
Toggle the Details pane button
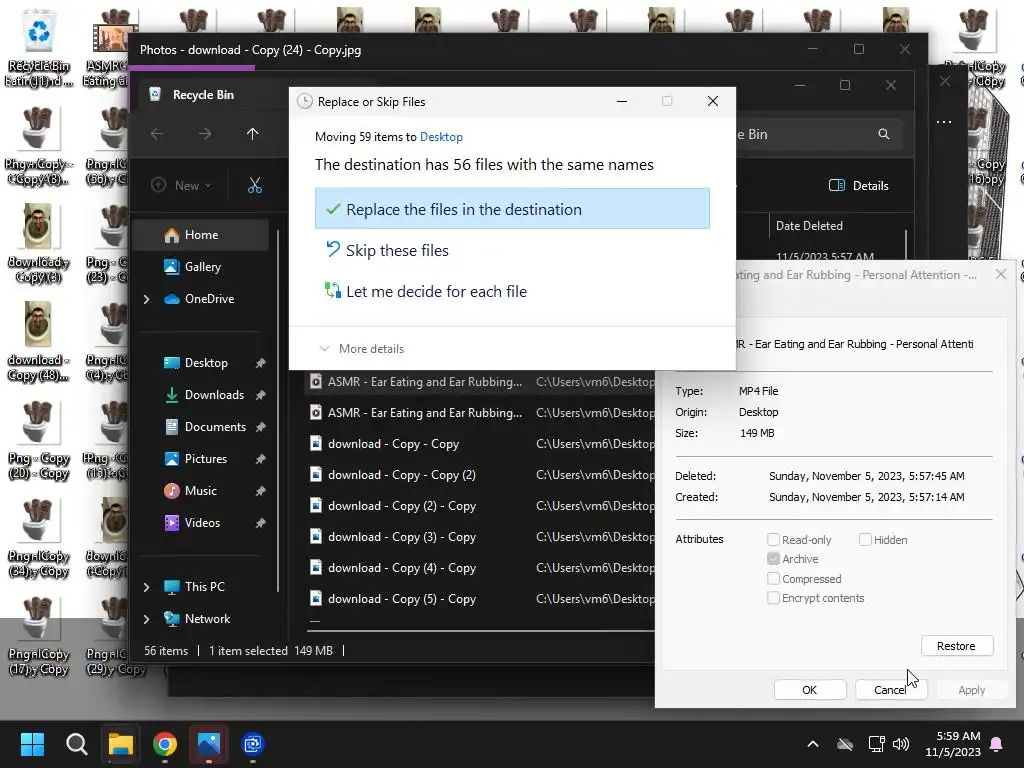coord(859,185)
